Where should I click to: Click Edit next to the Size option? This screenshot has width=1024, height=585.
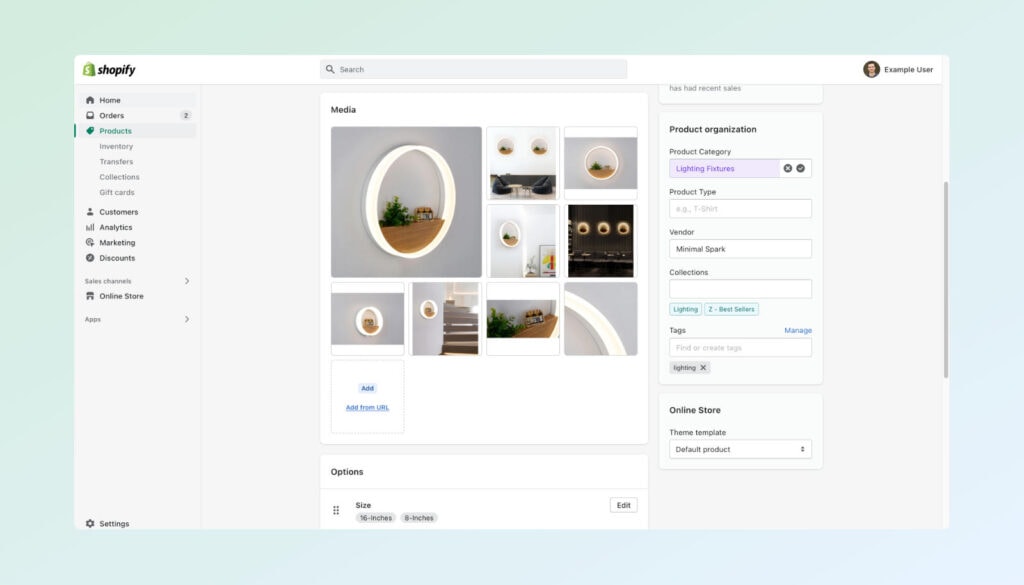pos(623,505)
